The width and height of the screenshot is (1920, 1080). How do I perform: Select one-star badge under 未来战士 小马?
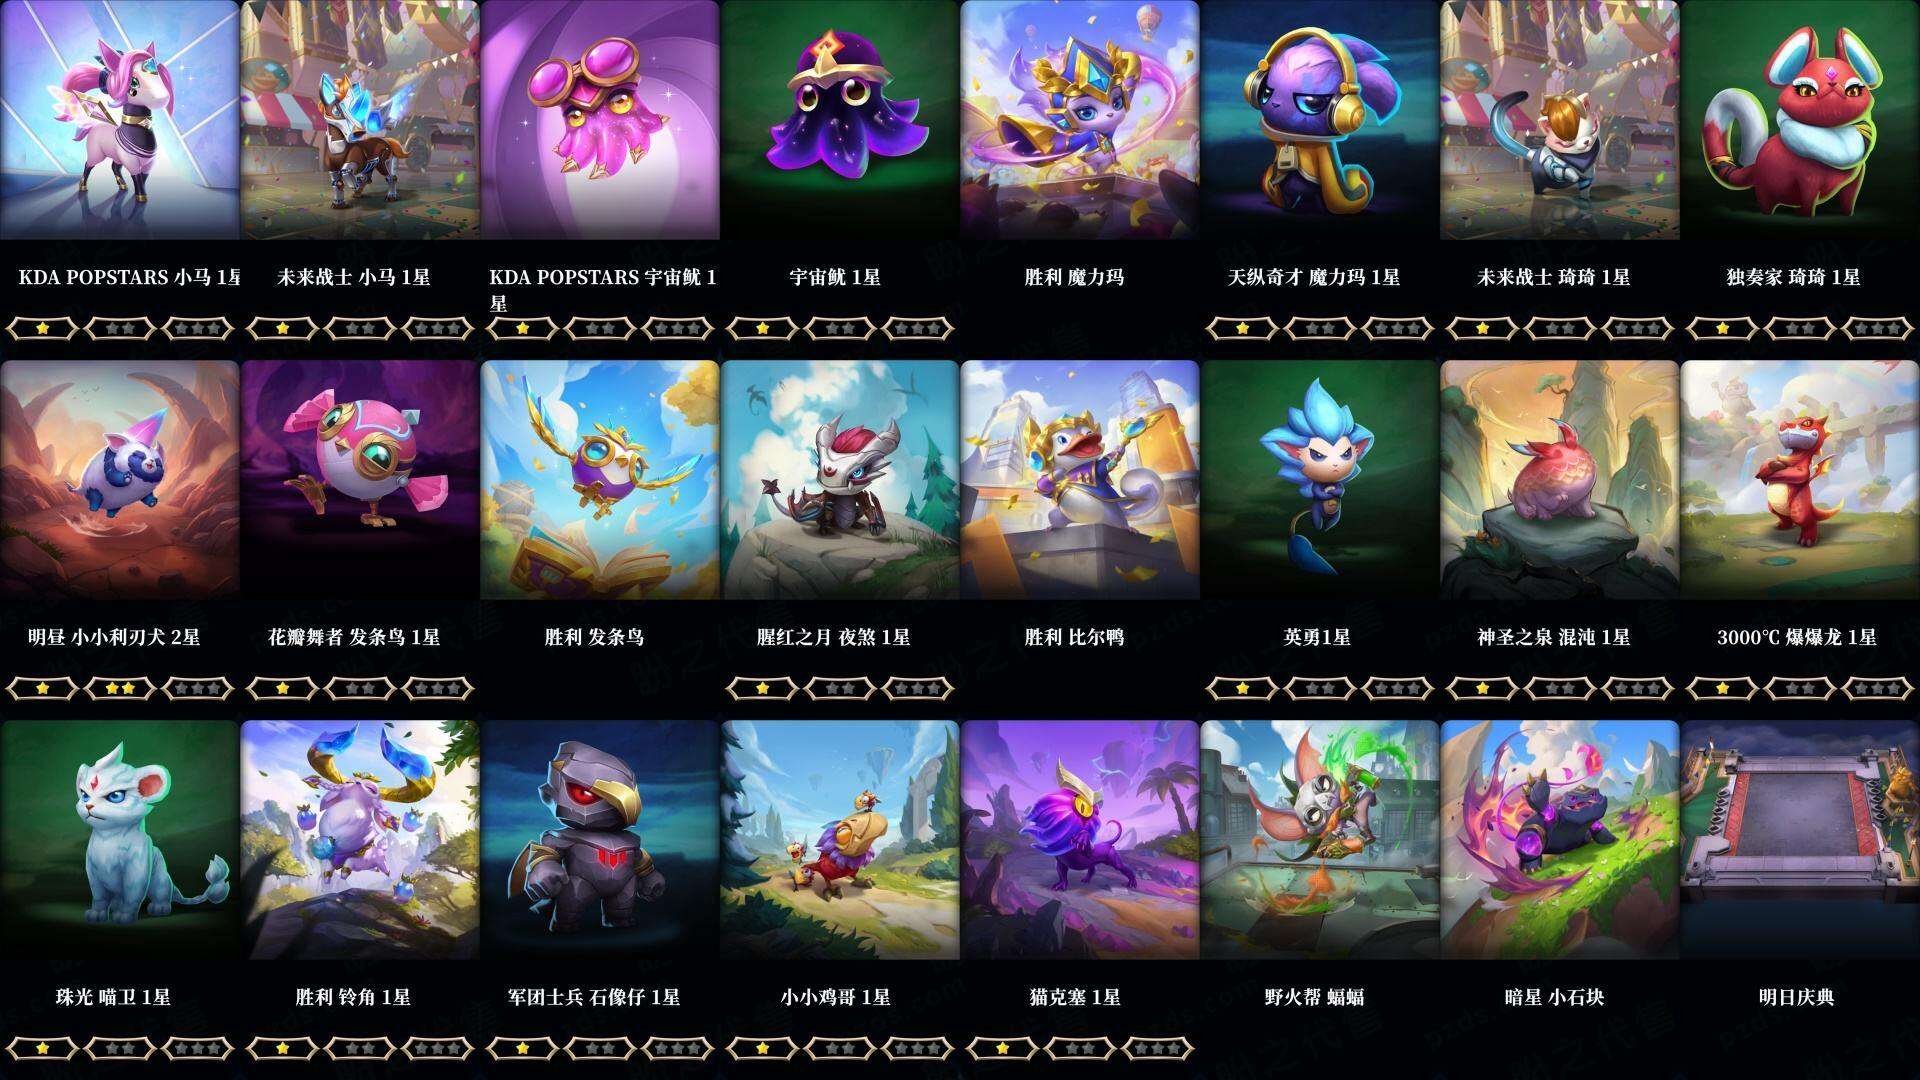point(282,328)
